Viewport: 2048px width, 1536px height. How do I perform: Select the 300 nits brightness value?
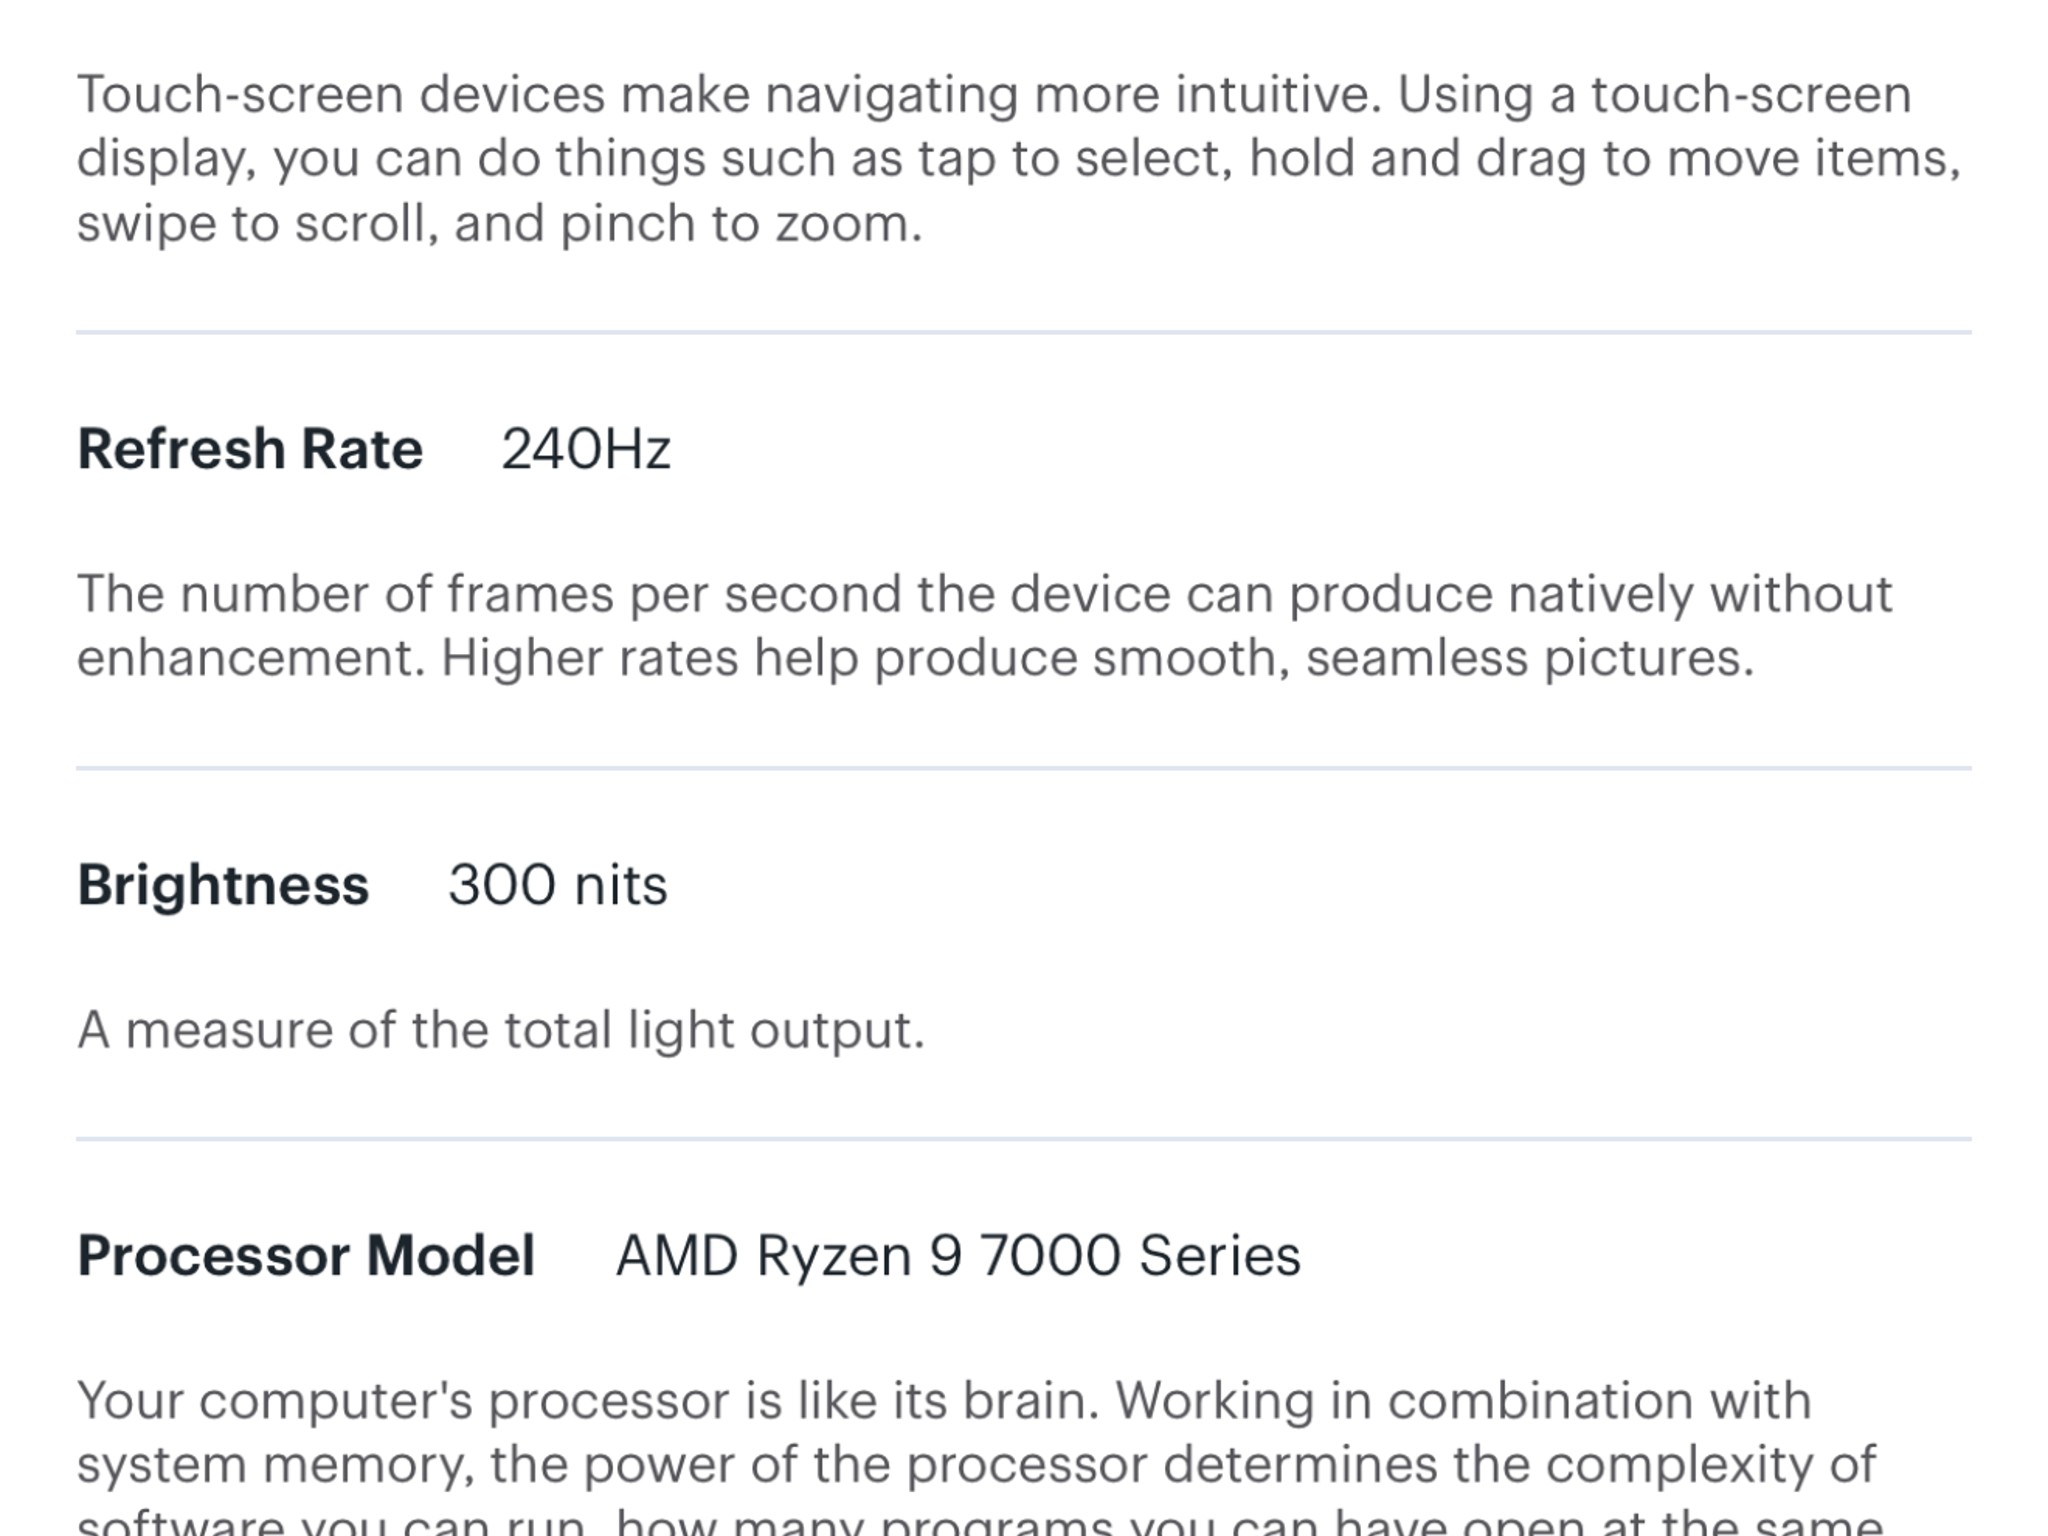pyautogui.click(x=558, y=885)
